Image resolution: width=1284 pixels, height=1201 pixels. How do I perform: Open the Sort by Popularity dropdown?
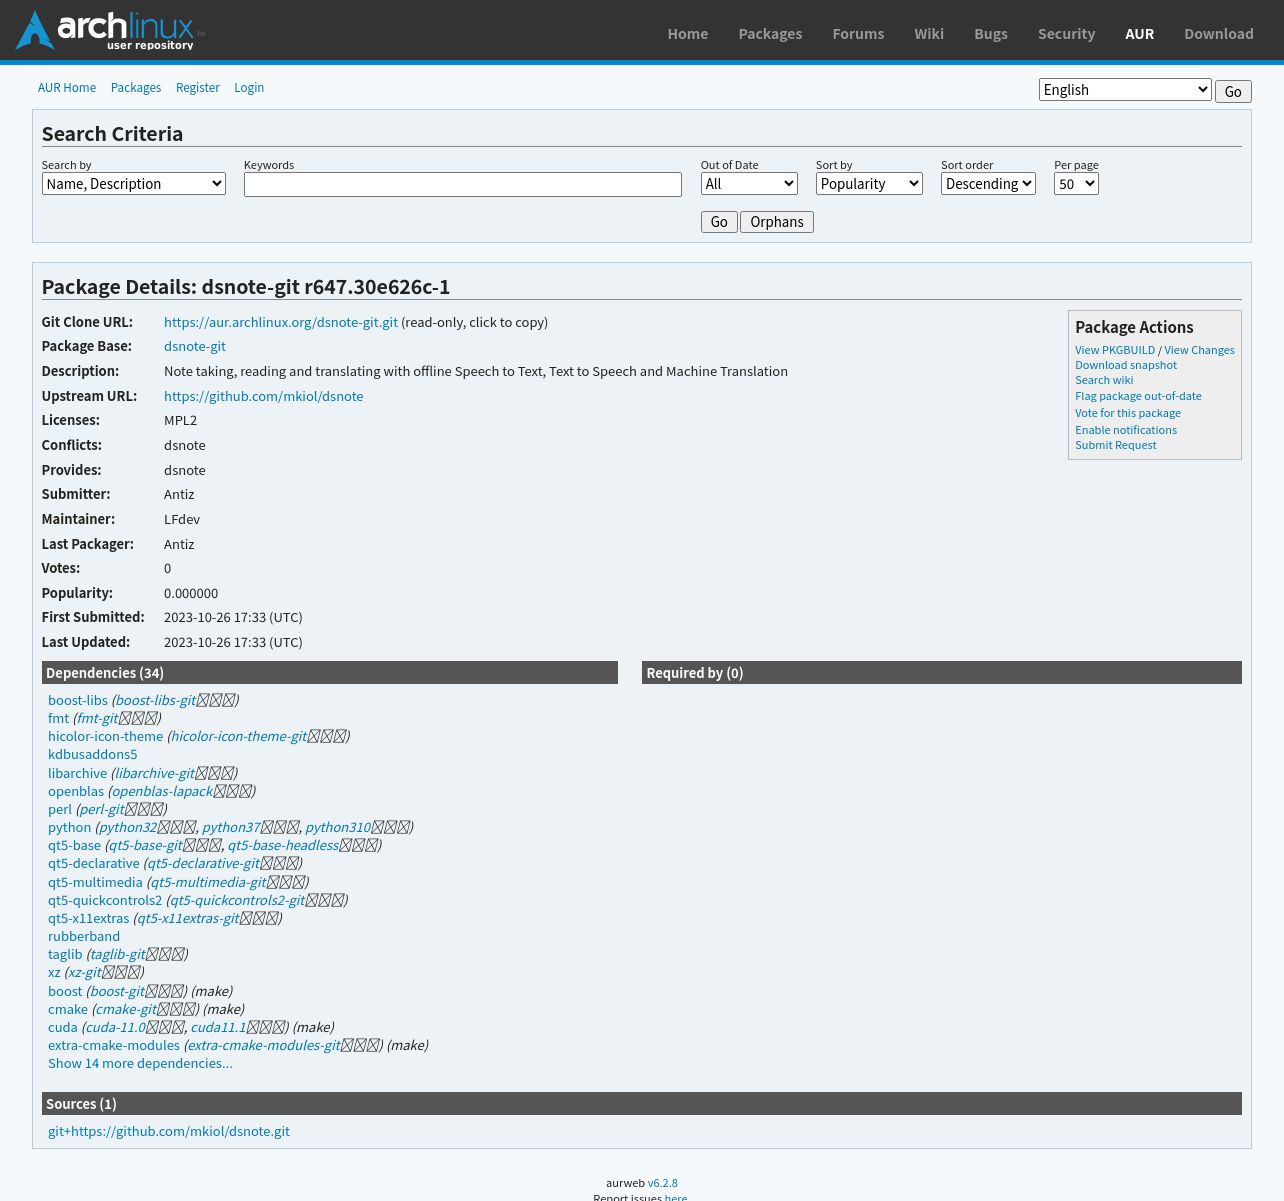(x=869, y=184)
